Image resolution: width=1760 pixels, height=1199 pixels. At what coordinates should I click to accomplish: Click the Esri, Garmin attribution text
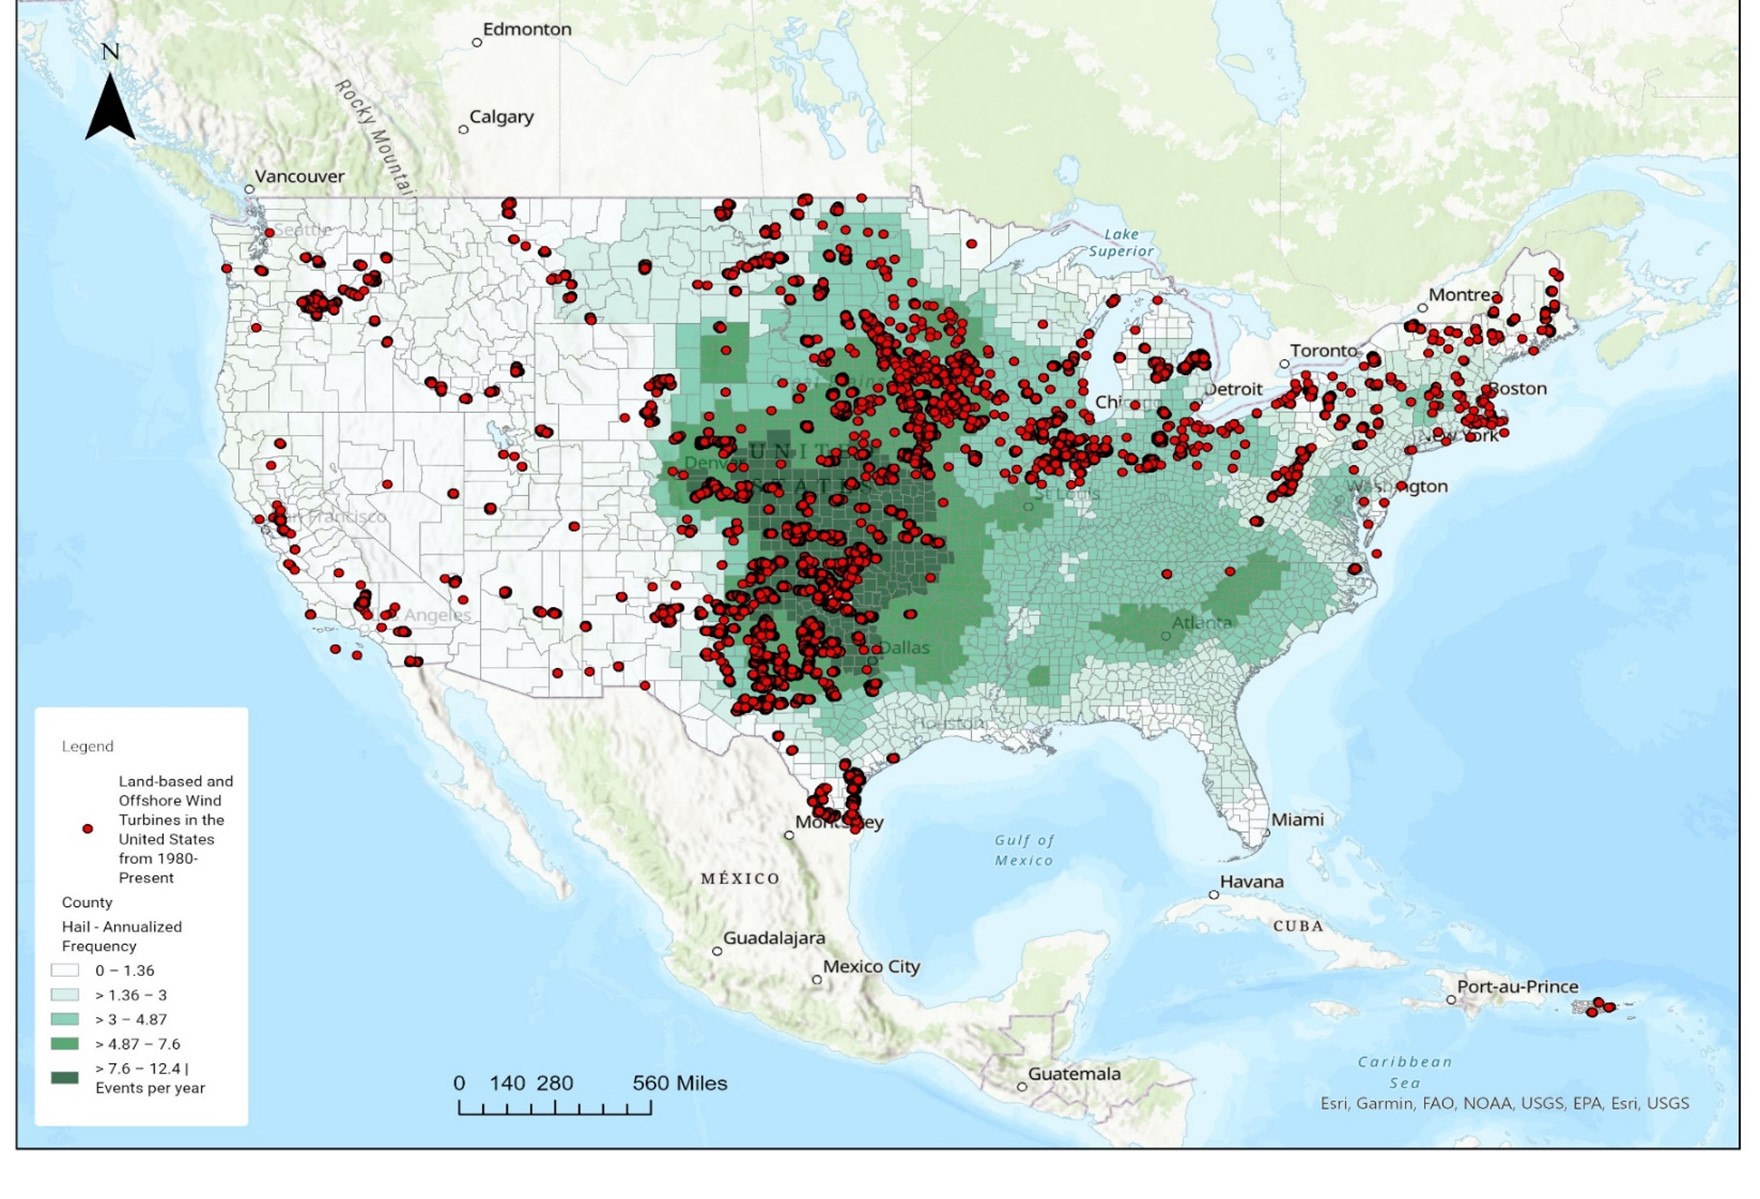1505,1103
